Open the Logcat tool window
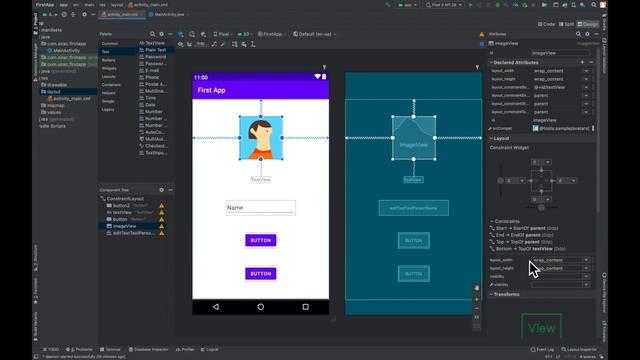 tap(209, 350)
